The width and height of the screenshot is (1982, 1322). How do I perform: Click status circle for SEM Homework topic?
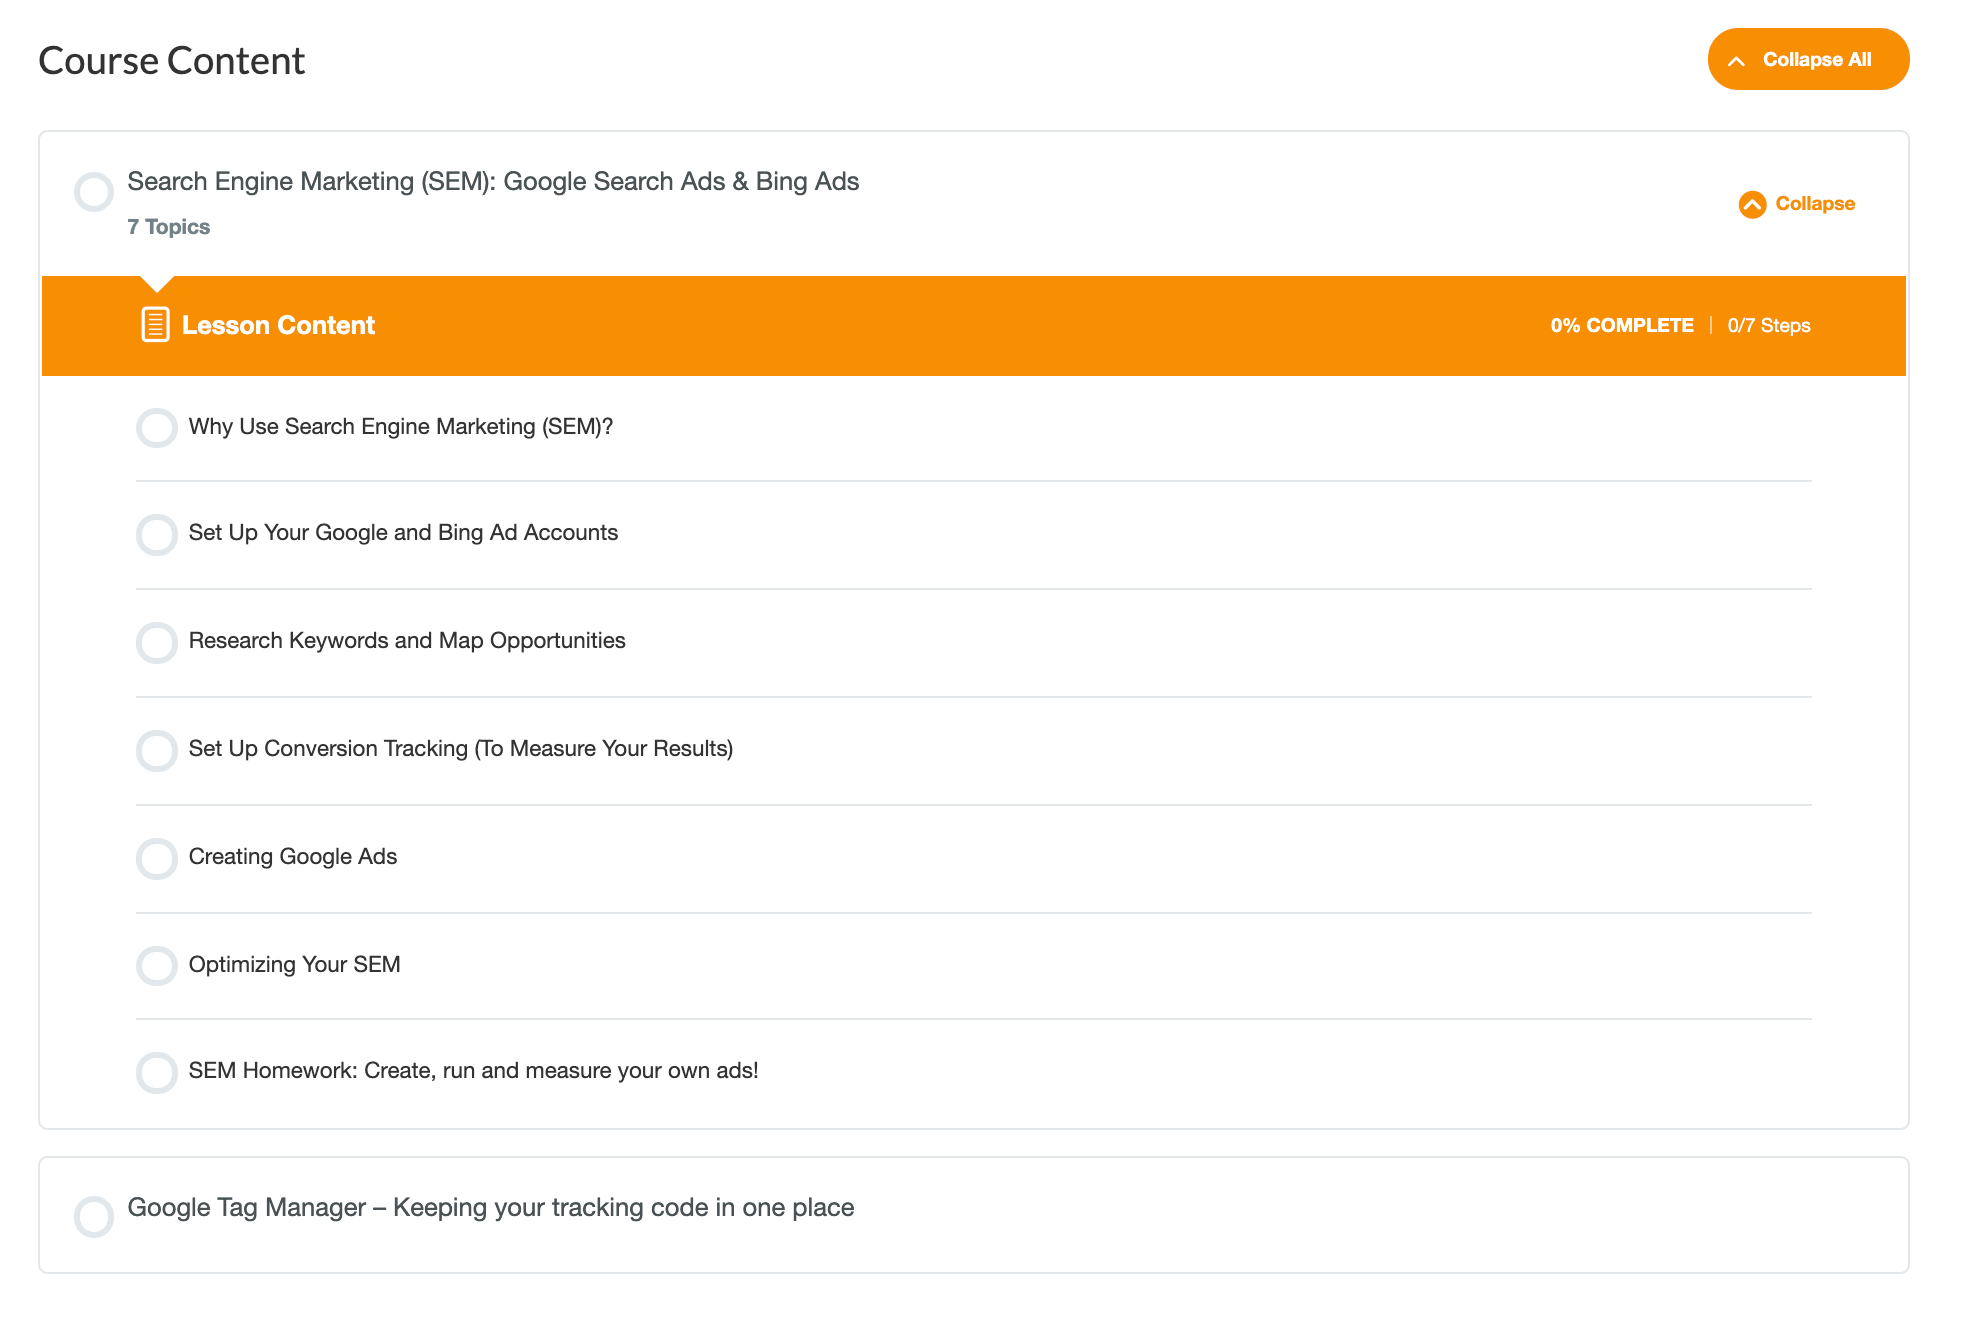coord(157,1073)
